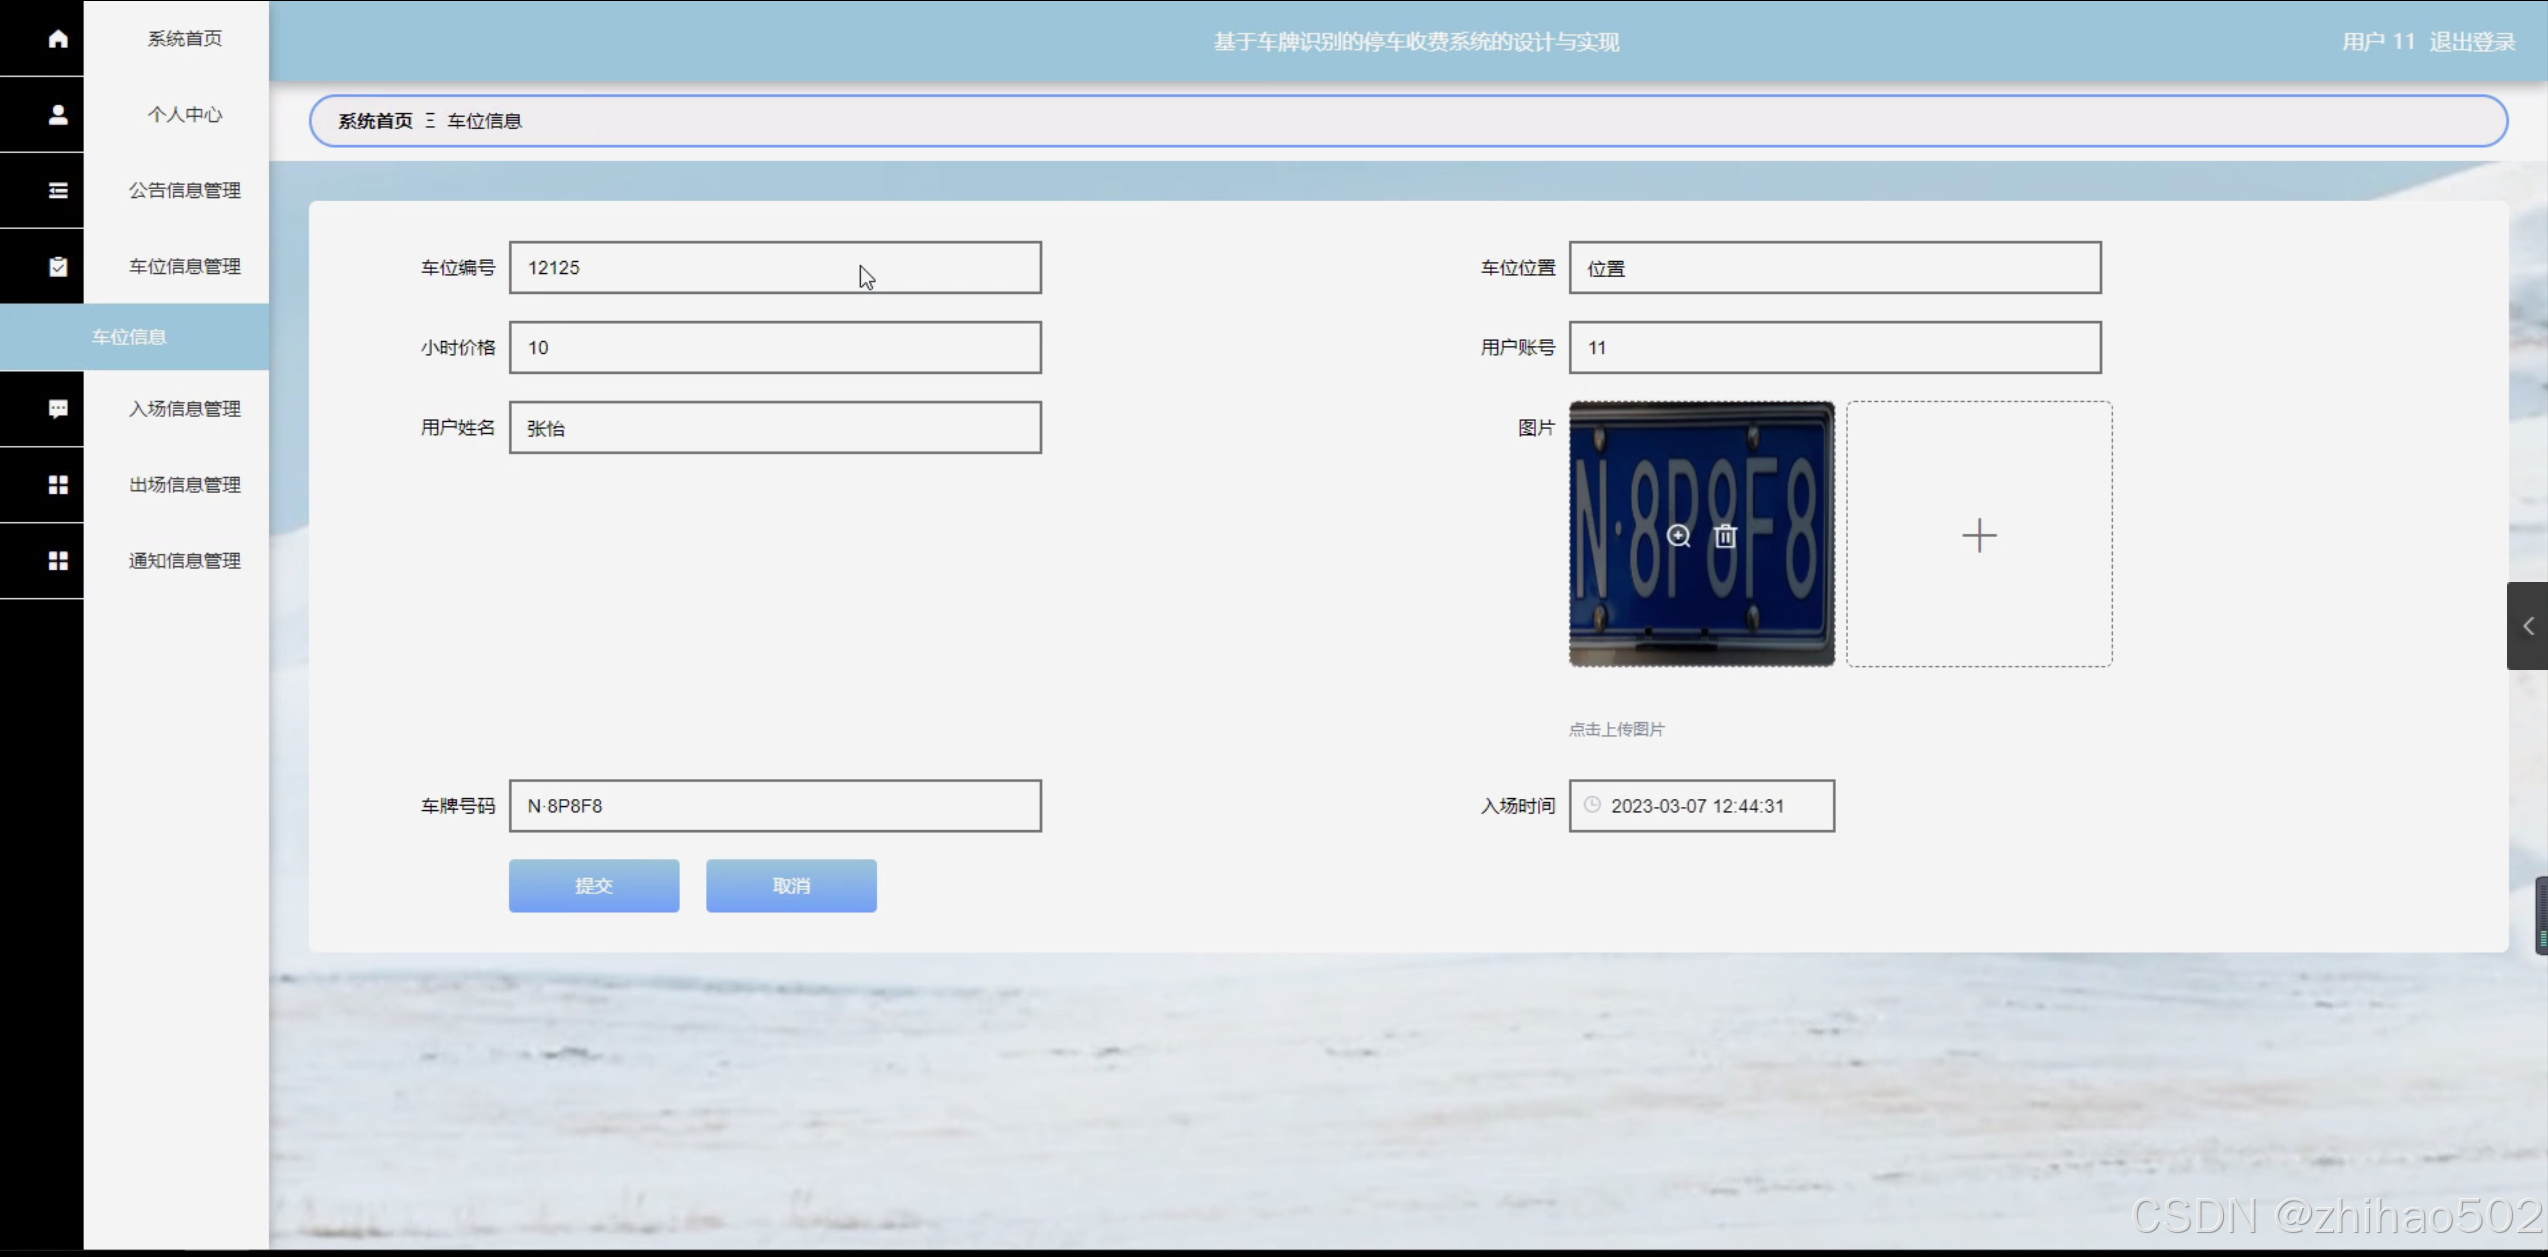Image resolution: width=2548 pixels, height=1257 pixels.
Task: Click the clipboard icon beside 车位信息管理
Action: click(x=58, y=266)
